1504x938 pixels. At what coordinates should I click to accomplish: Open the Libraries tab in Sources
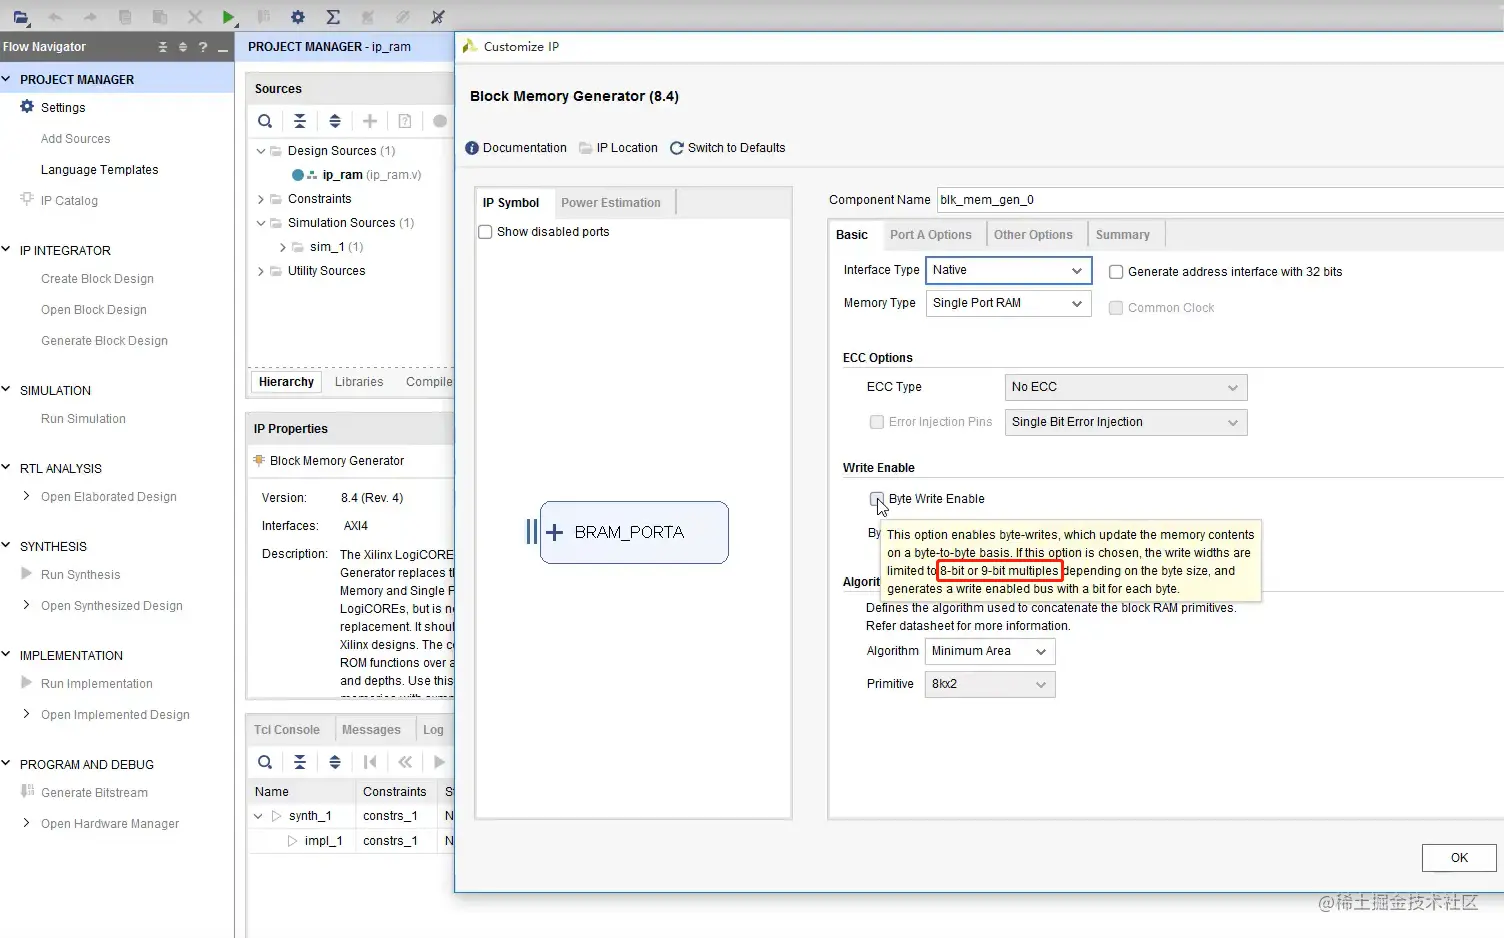[359, 382]
